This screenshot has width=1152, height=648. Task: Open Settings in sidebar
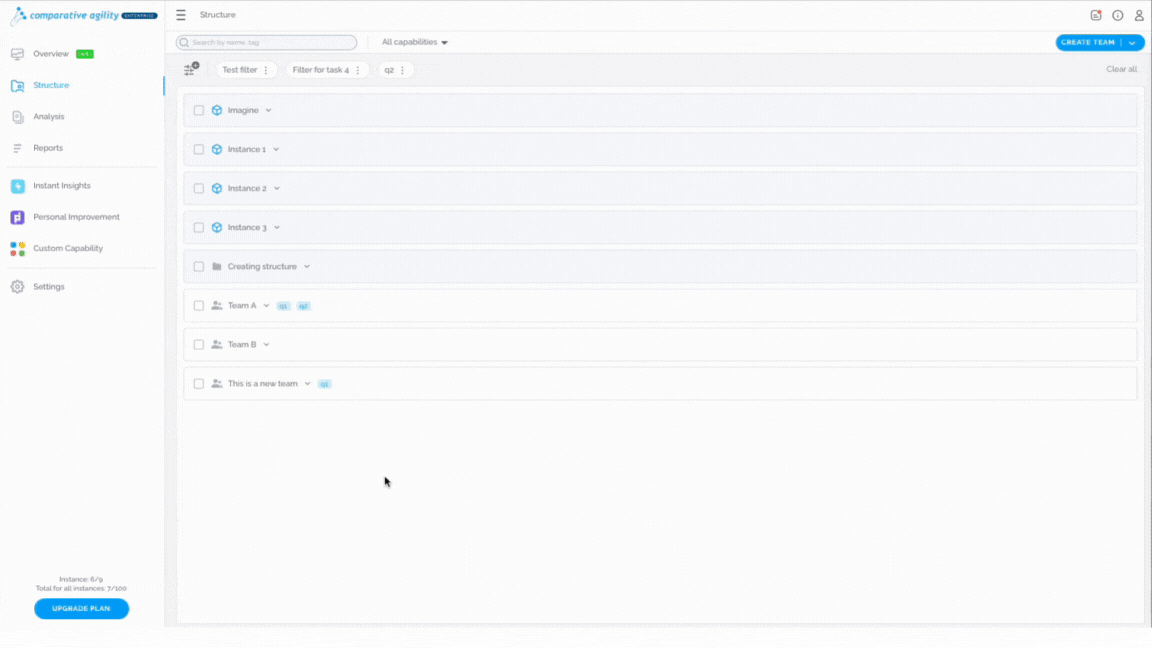(48, 287)
